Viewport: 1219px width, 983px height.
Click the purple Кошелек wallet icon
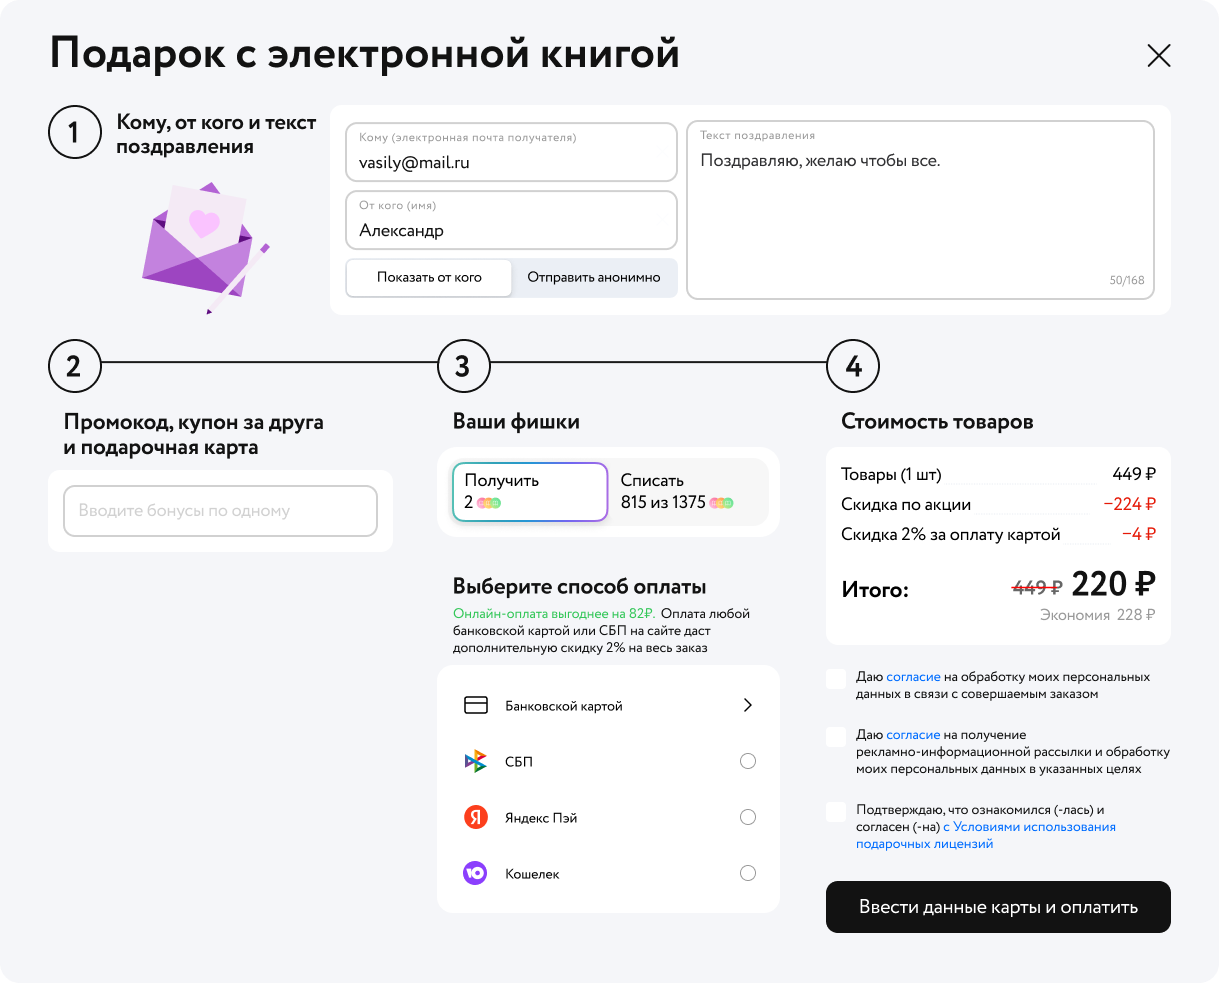click(475, 874)
